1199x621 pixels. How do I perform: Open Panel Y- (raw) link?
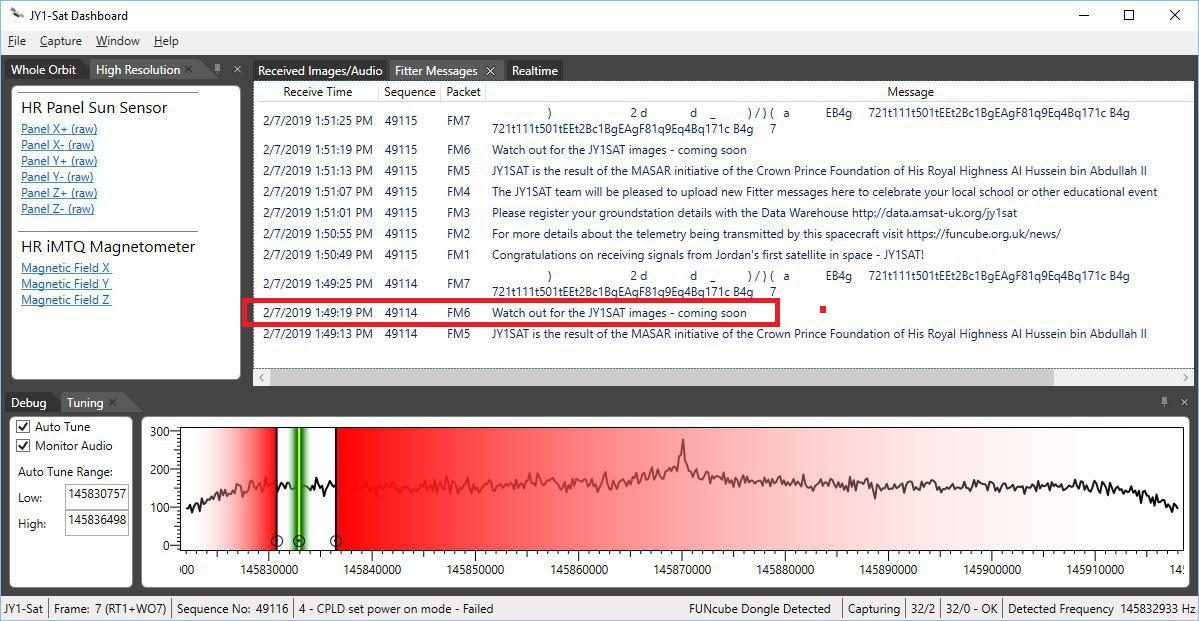click(57, 177)
